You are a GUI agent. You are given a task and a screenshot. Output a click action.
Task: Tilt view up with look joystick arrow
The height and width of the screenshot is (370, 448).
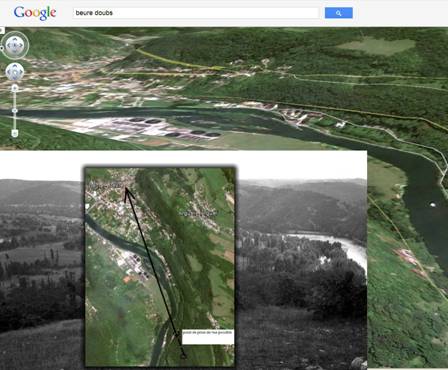tap(15, 39)
